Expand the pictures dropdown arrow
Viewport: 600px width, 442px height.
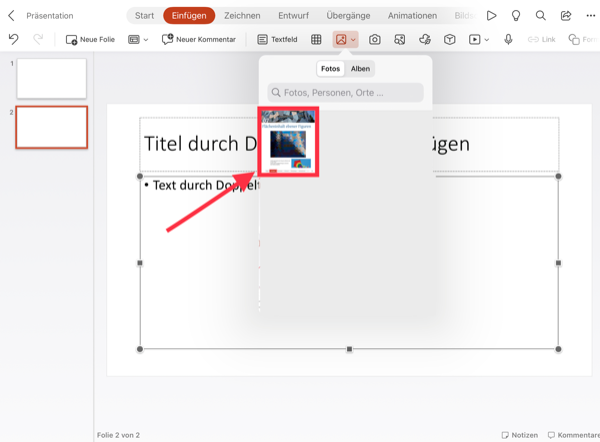point(353,39)
